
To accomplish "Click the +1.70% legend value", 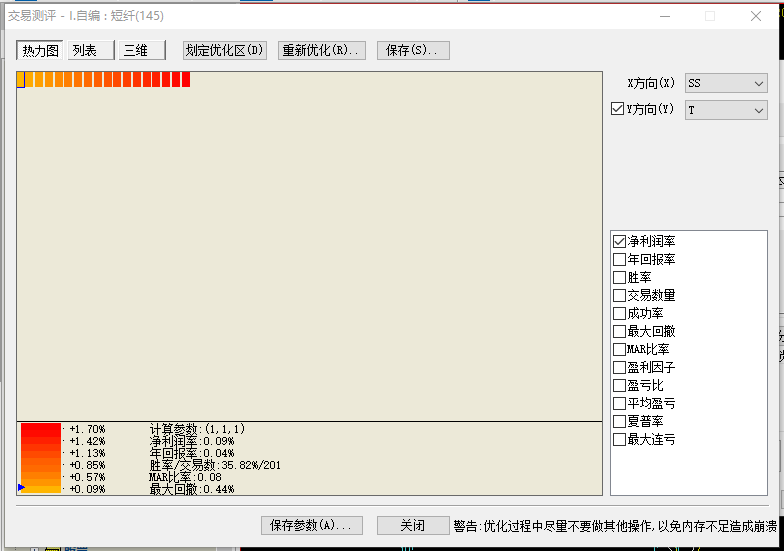I will 88,429.
